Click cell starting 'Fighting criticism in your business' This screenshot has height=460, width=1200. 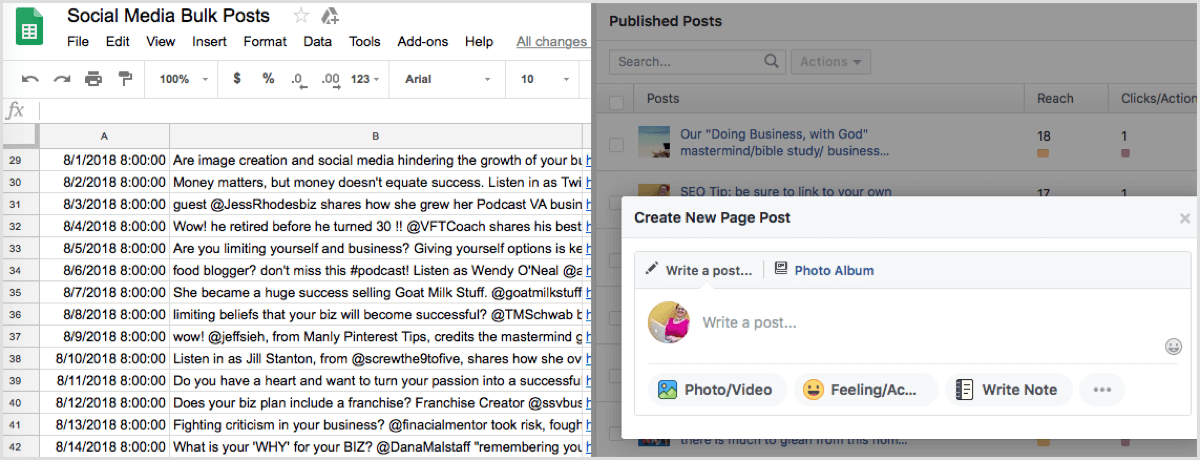click(x=376, y=424)
